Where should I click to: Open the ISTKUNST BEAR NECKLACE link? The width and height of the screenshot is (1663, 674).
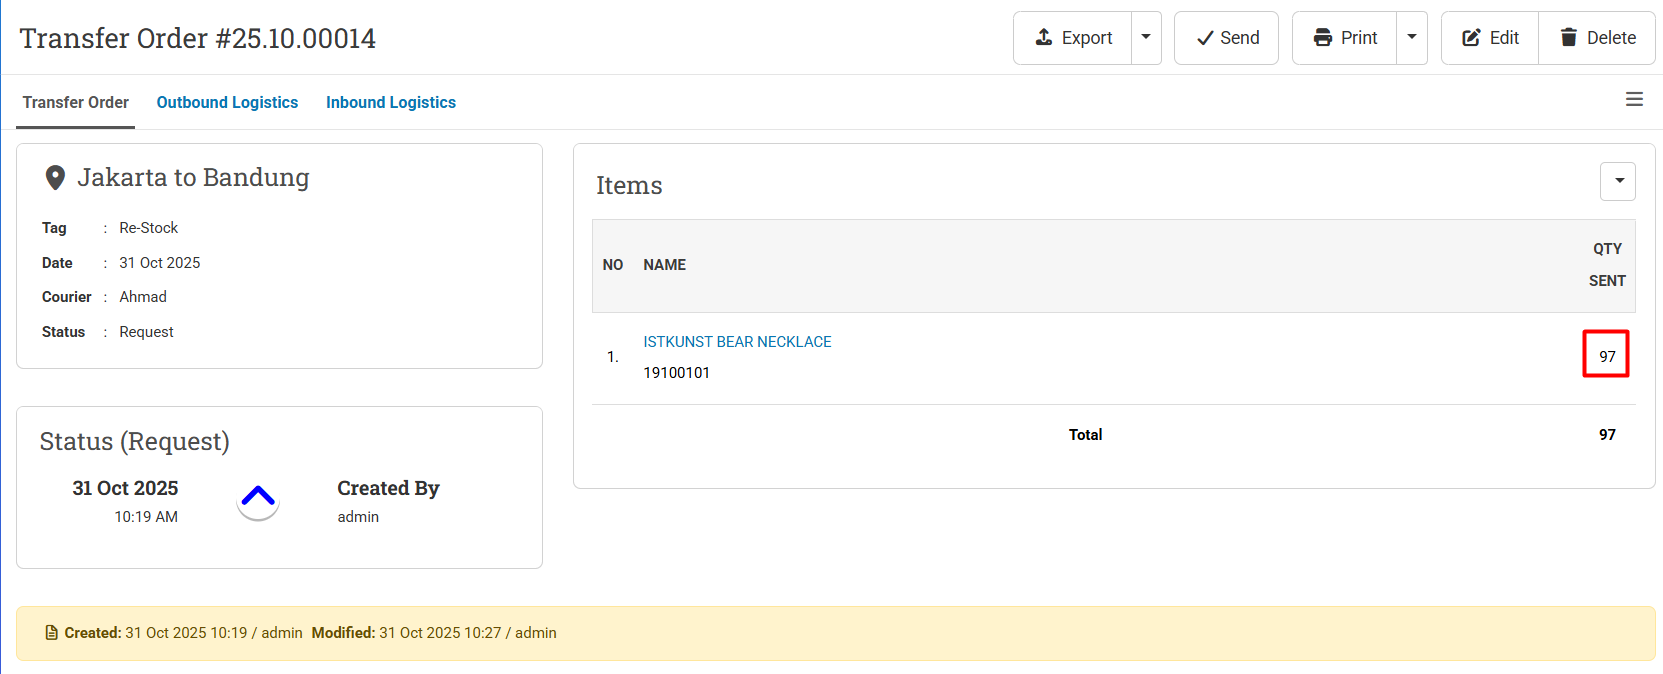(737, 342)
